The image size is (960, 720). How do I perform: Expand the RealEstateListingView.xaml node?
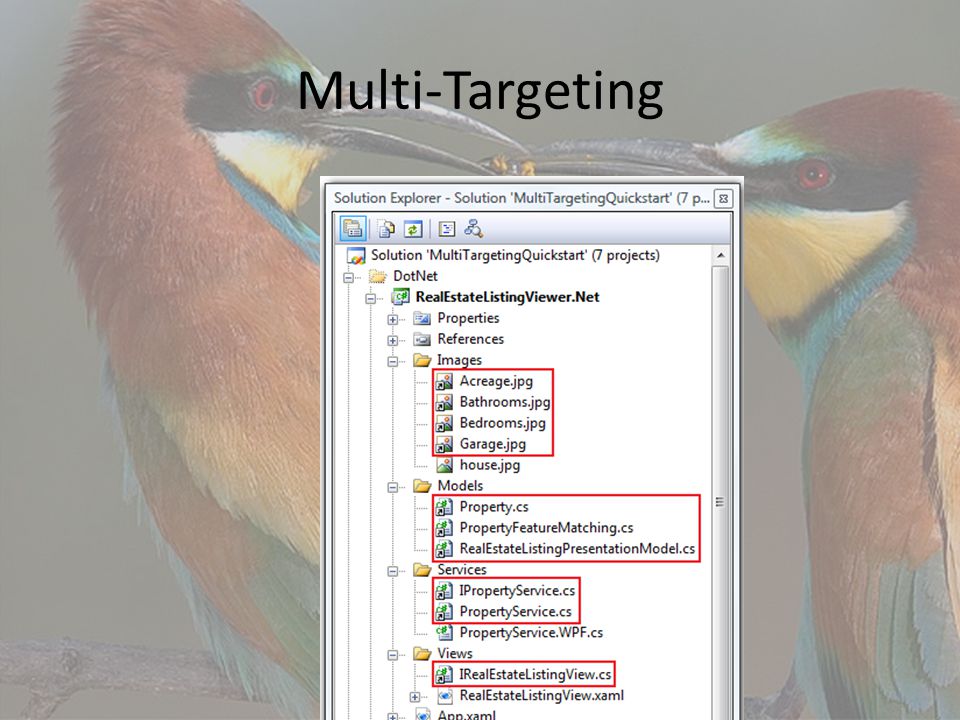[414, 697]
